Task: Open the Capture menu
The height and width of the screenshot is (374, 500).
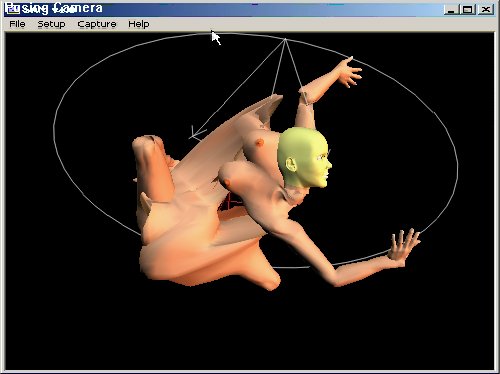Action: [x=97, y=24]
